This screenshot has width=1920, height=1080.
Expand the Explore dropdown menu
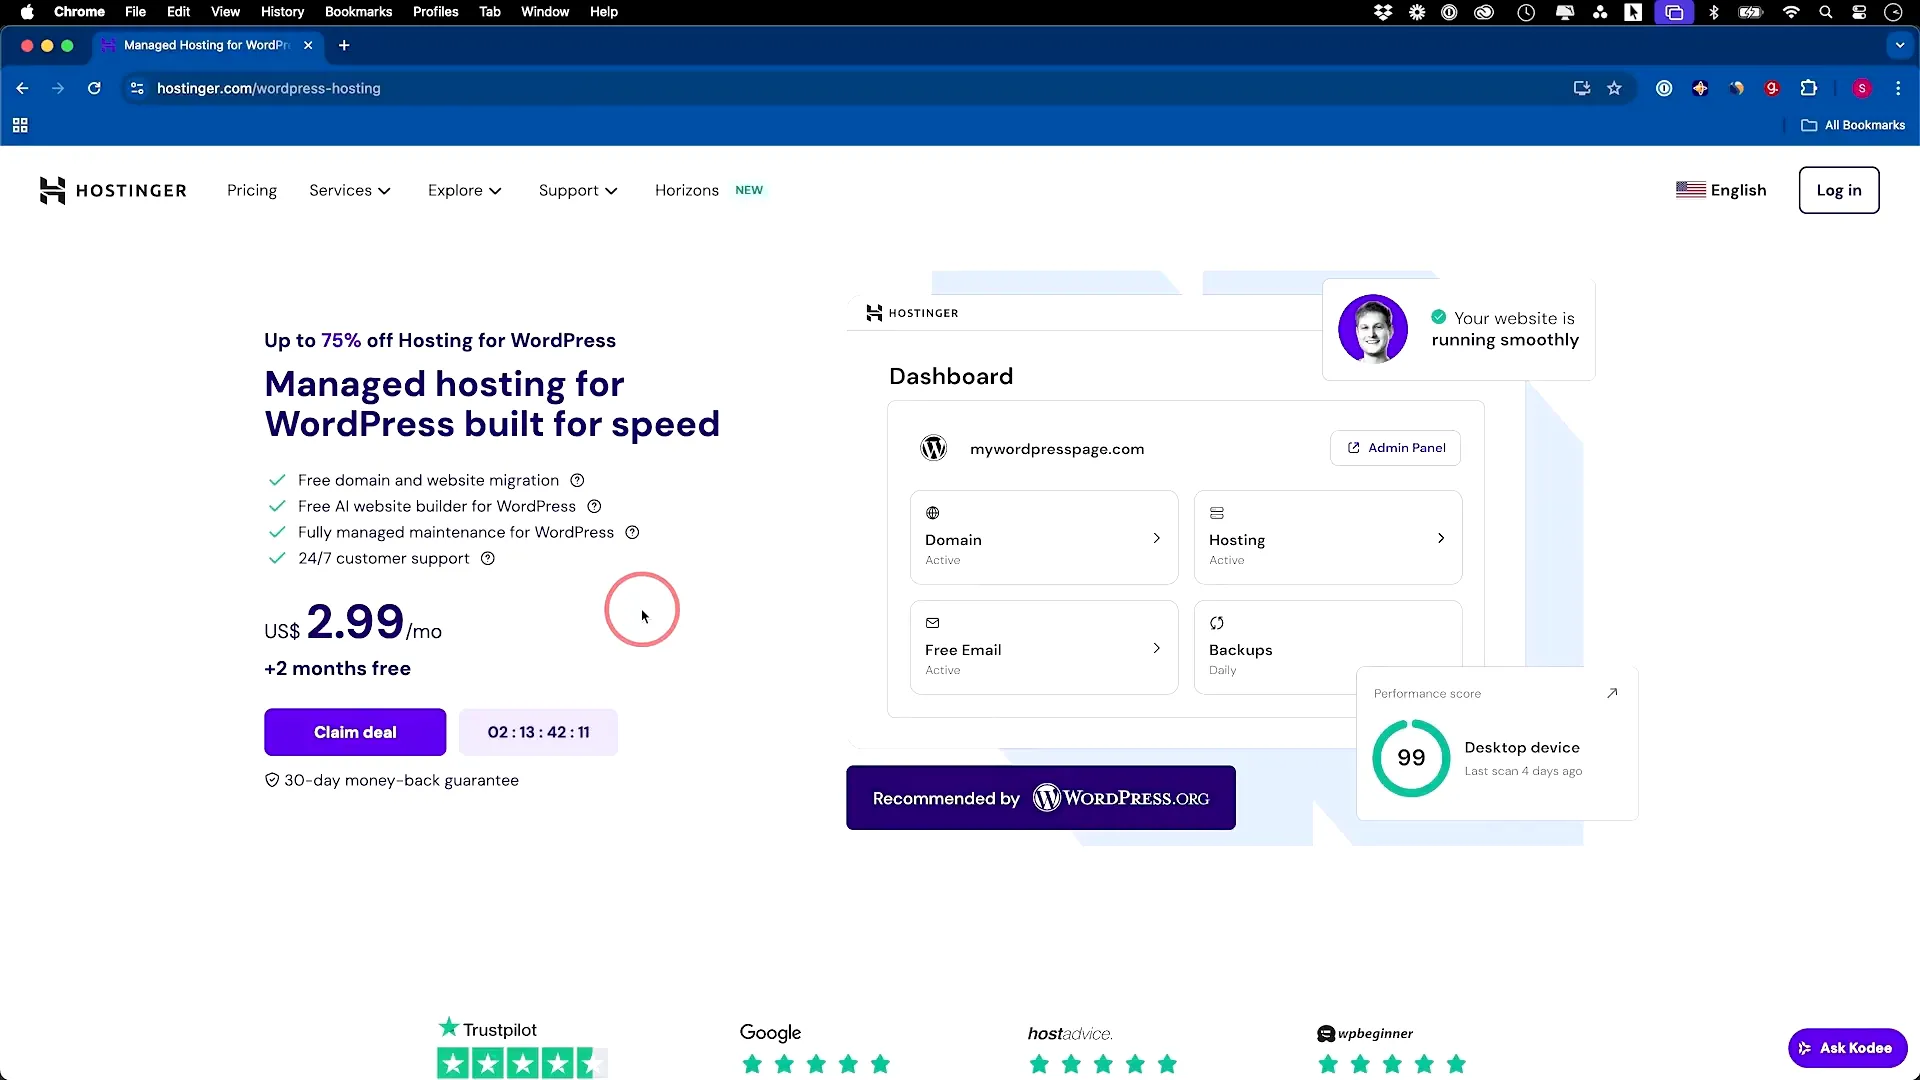[465, 190]
